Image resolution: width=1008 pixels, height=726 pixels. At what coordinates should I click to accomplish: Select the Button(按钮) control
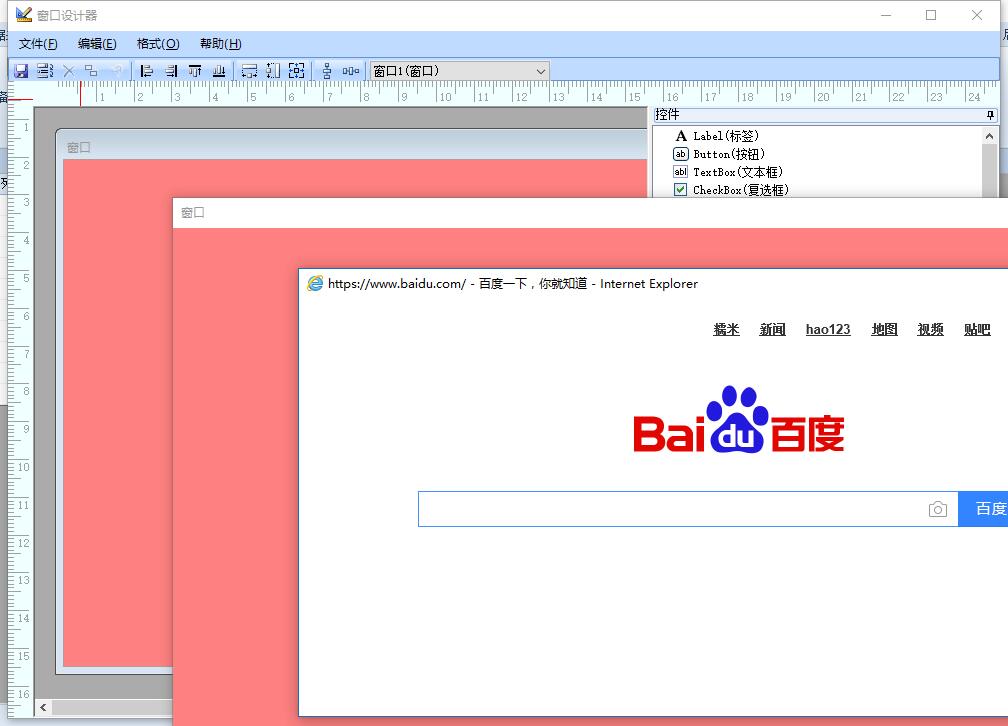[719, 154]
